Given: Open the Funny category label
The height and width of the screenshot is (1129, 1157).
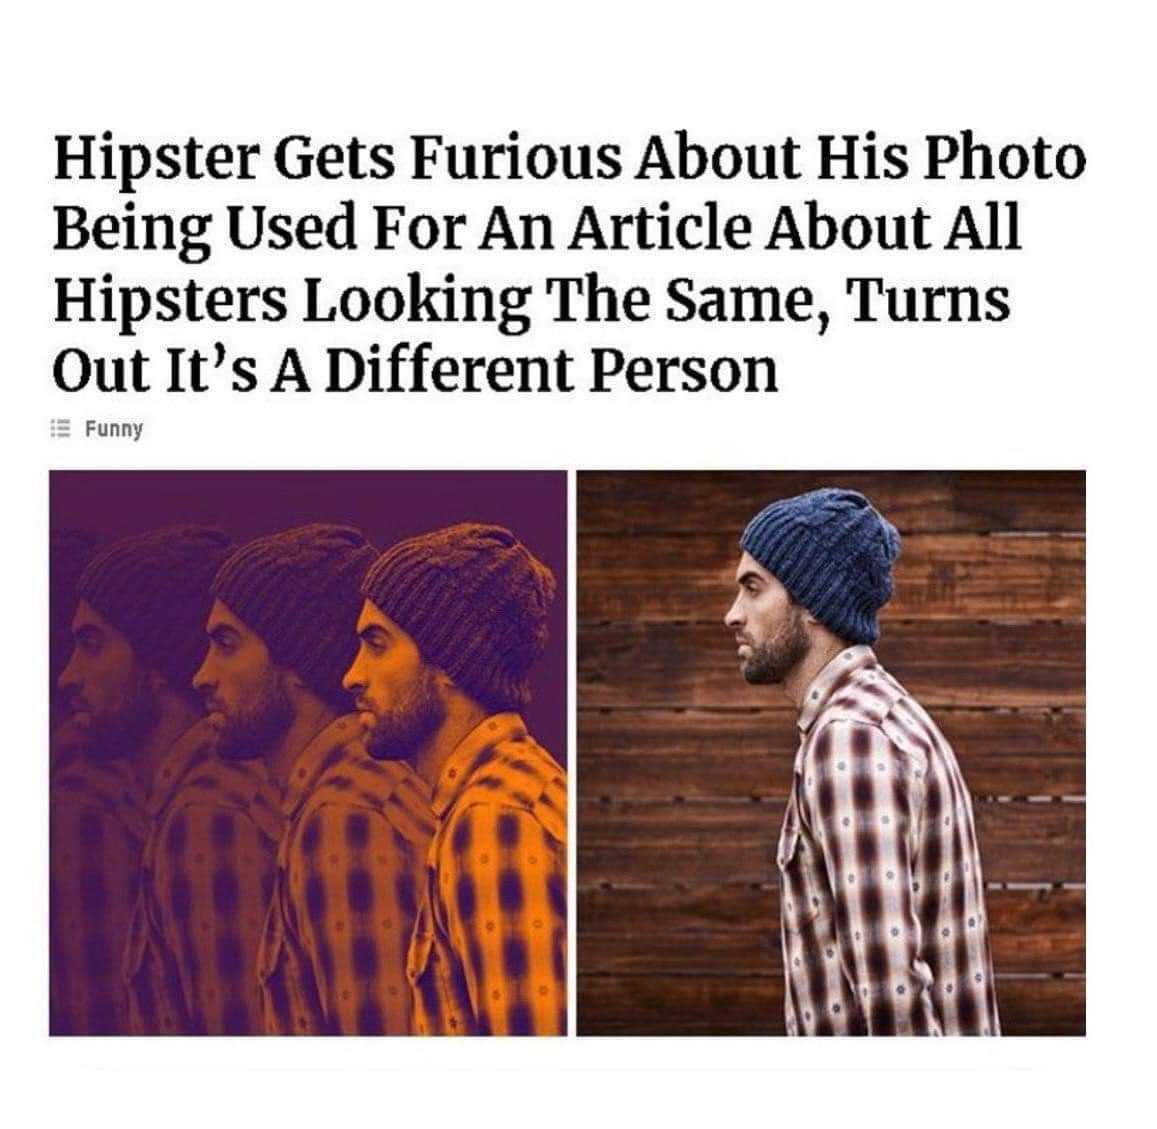Looking at the screenshot, I should coord(113,429).
